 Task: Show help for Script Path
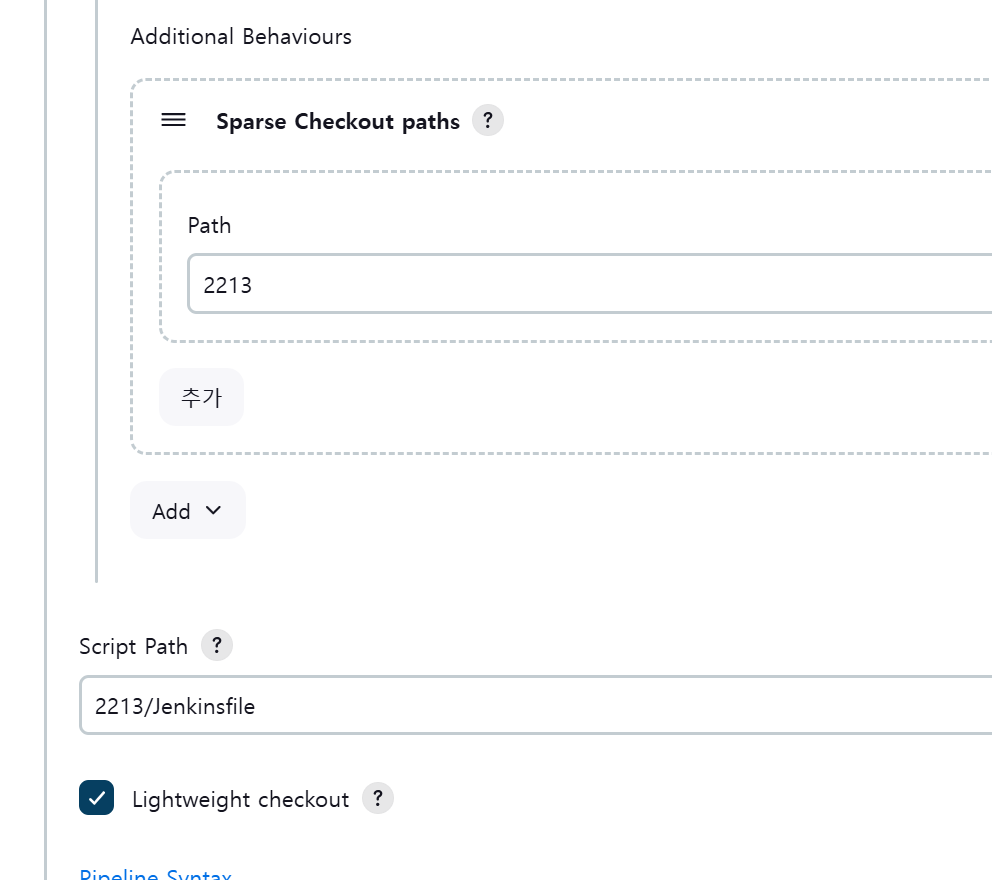[x=217, y=646]
